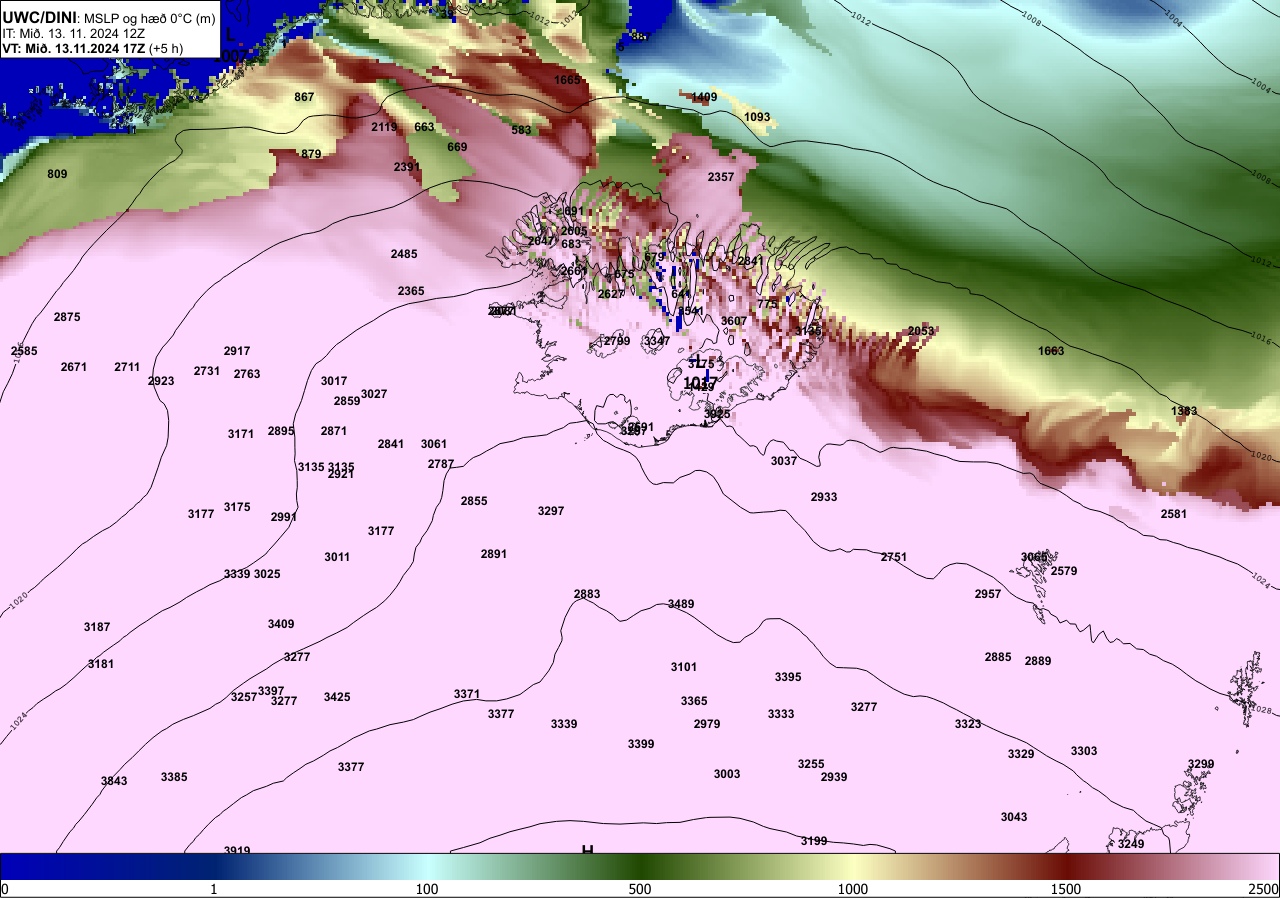Click the 'VT: Mið. 13.11.2024 17Z (+5 h)' line
This screenshot has width=1280, height=898.
pyautogui.click(x=92, y=47)
